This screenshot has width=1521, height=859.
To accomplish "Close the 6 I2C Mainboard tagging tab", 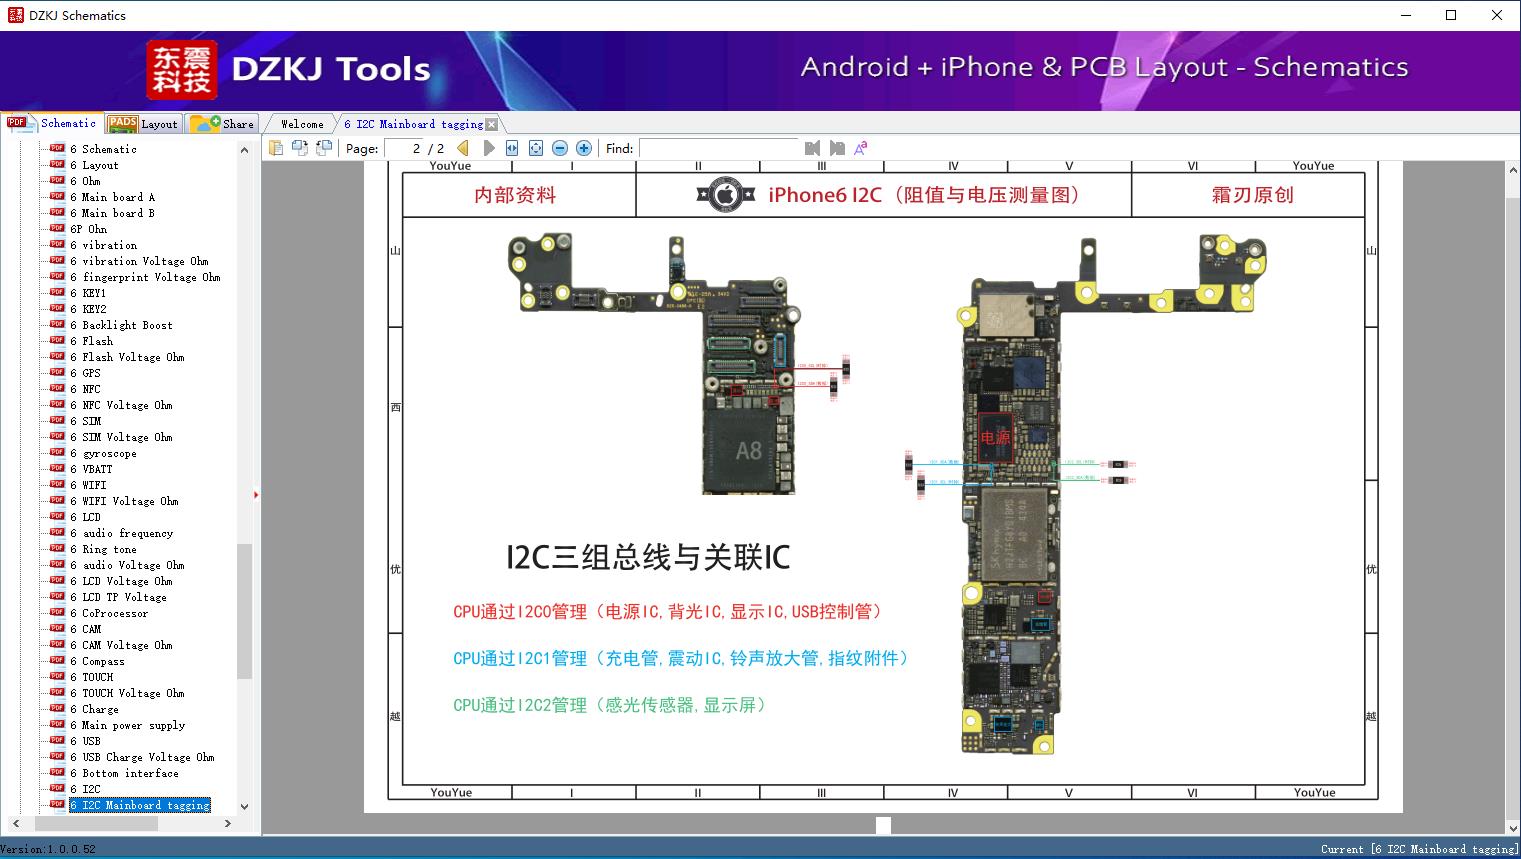I will coord(491,124).
